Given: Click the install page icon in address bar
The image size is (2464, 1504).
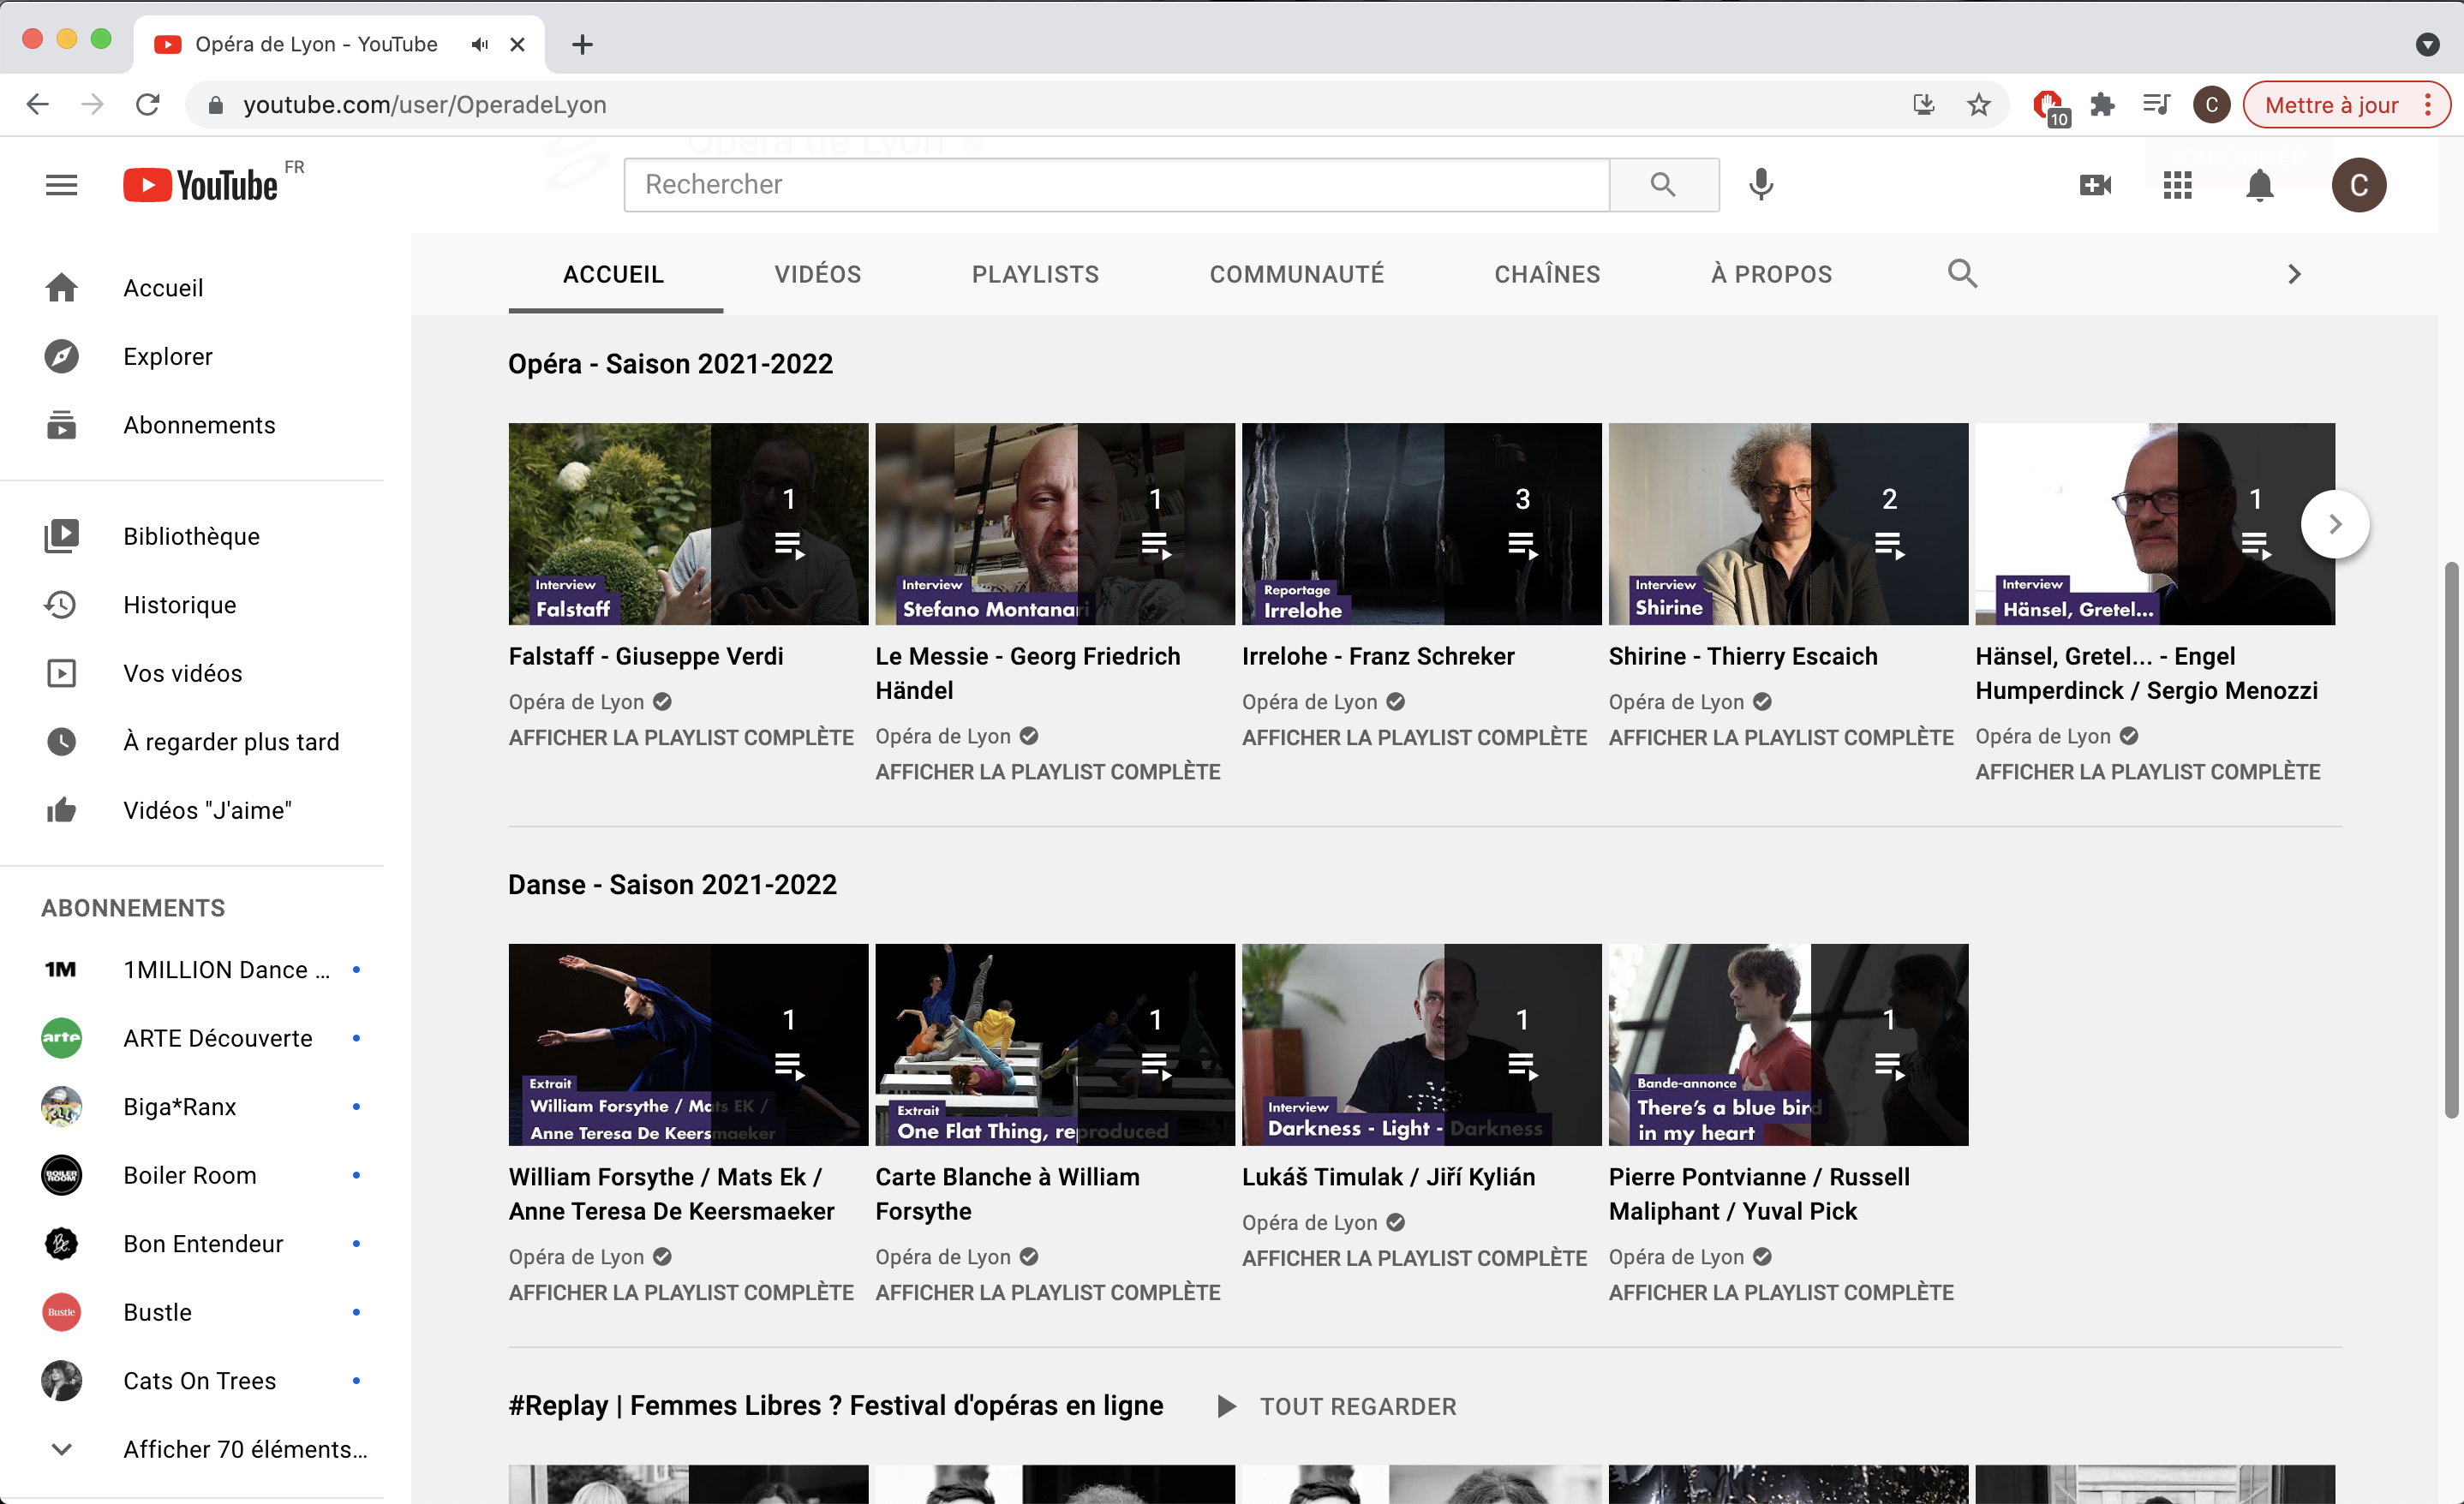Looking at the screenshot, I should (1923, 105).
